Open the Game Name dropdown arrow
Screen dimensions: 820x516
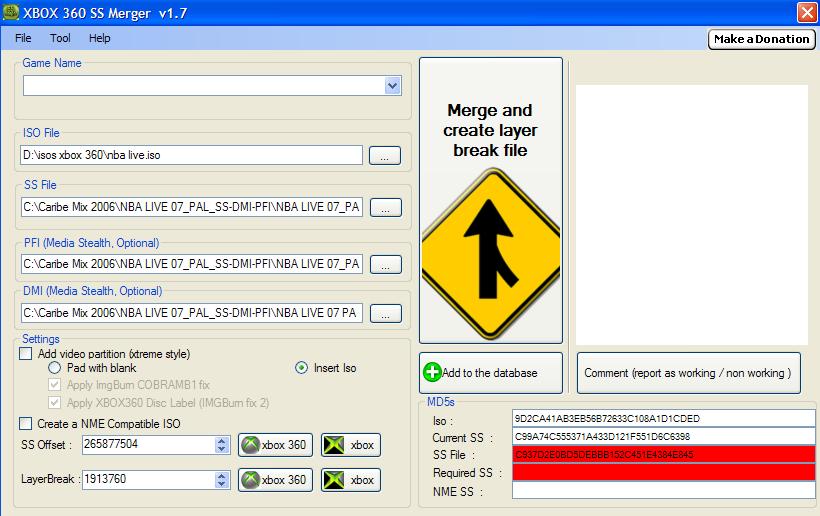pos(393,86)
